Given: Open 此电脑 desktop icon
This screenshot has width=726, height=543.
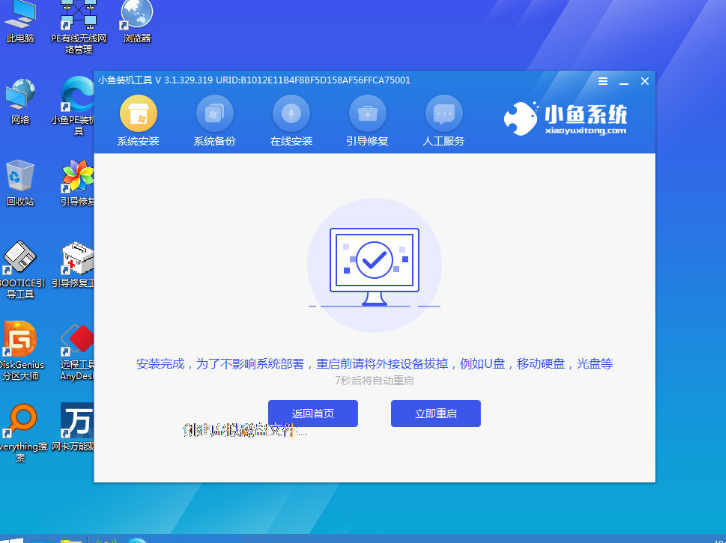Looking at the screenshot, I should click(20, 20).
